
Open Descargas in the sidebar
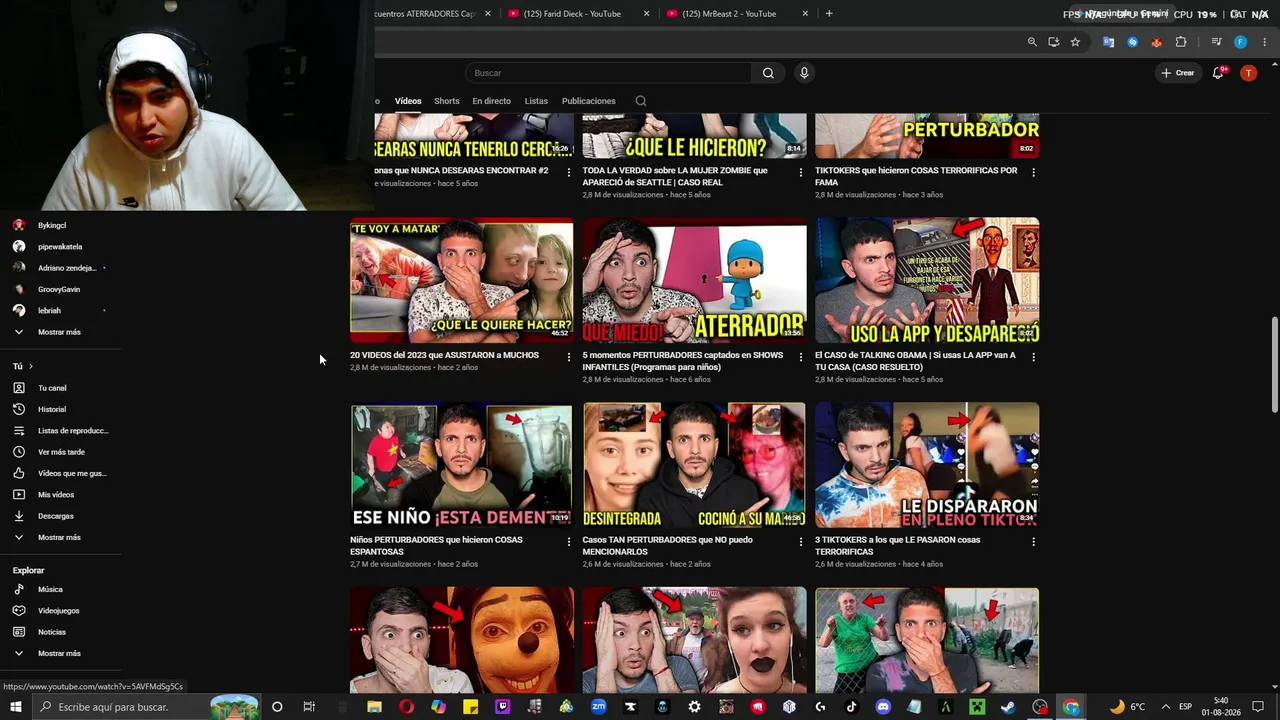[x=56, y=516]
